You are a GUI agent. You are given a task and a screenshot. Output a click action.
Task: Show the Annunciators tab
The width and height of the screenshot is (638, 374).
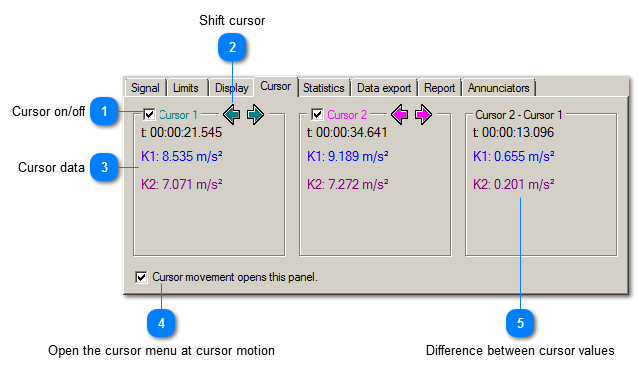click(498, 88)
